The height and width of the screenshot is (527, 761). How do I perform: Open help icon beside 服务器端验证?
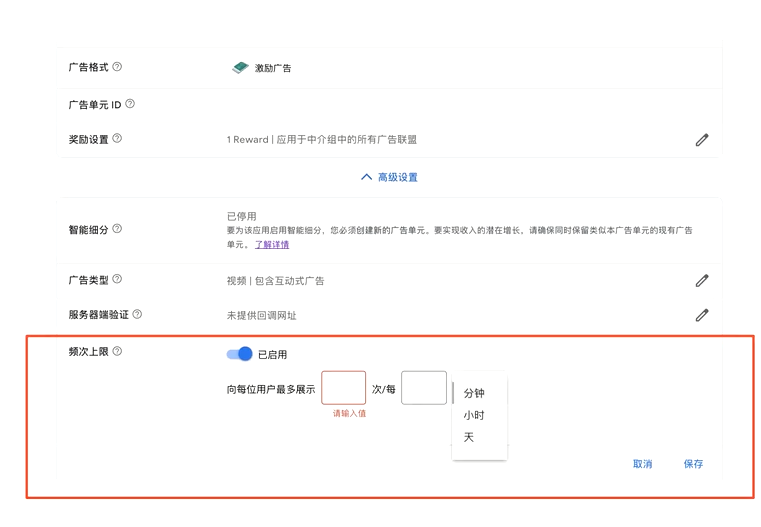pos(137,314)
